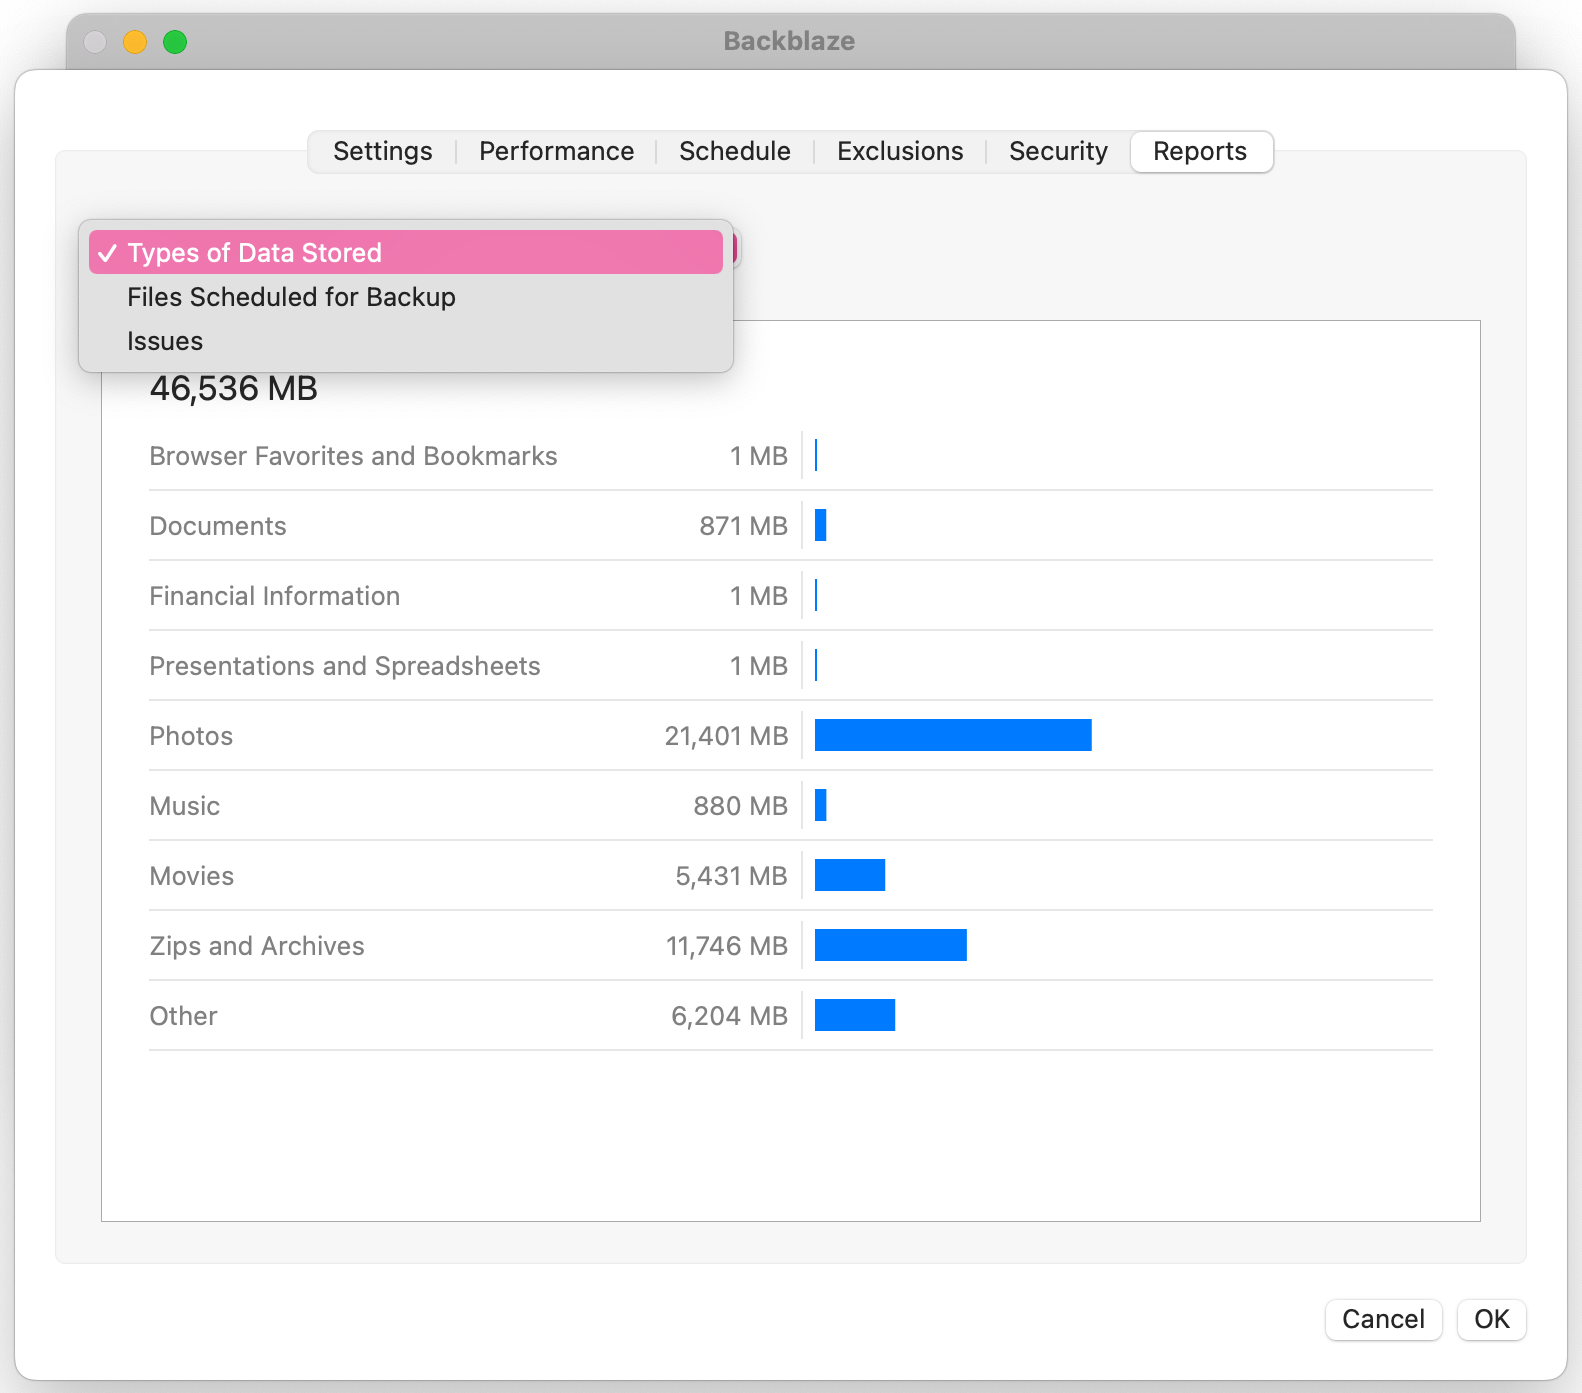Screen dimensions: 1582x1393
Task: Click Browser Favorites and Bookmarks label
Action: point(353,456)
